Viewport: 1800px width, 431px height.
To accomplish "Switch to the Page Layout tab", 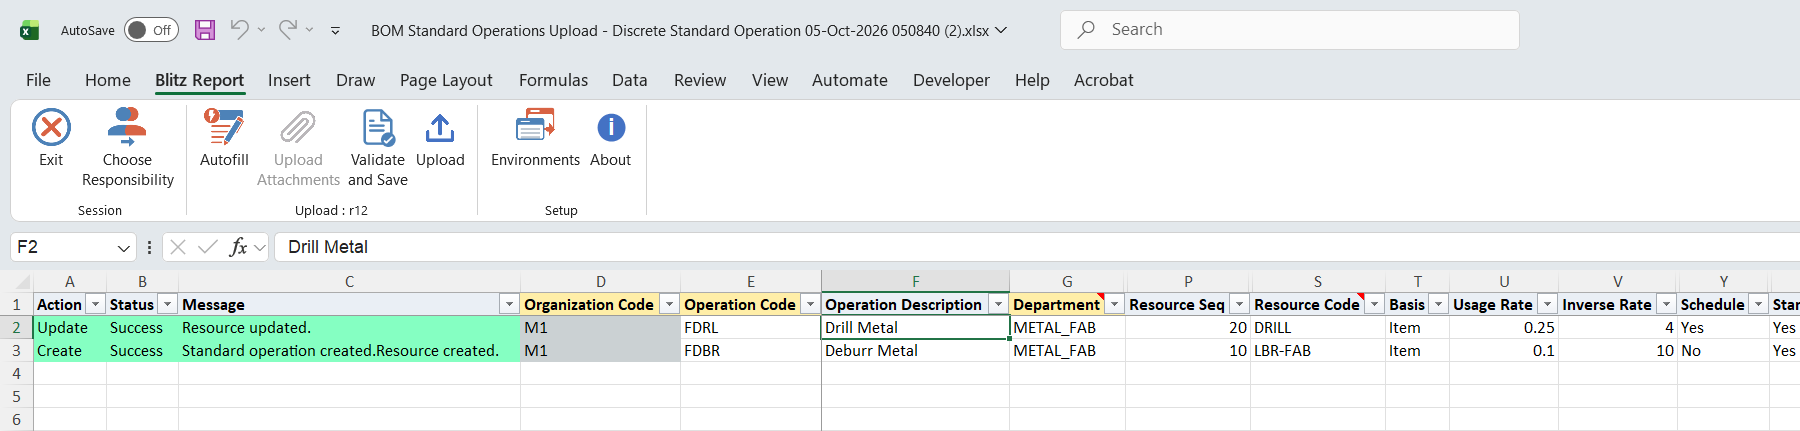I will tap(446, 80).
